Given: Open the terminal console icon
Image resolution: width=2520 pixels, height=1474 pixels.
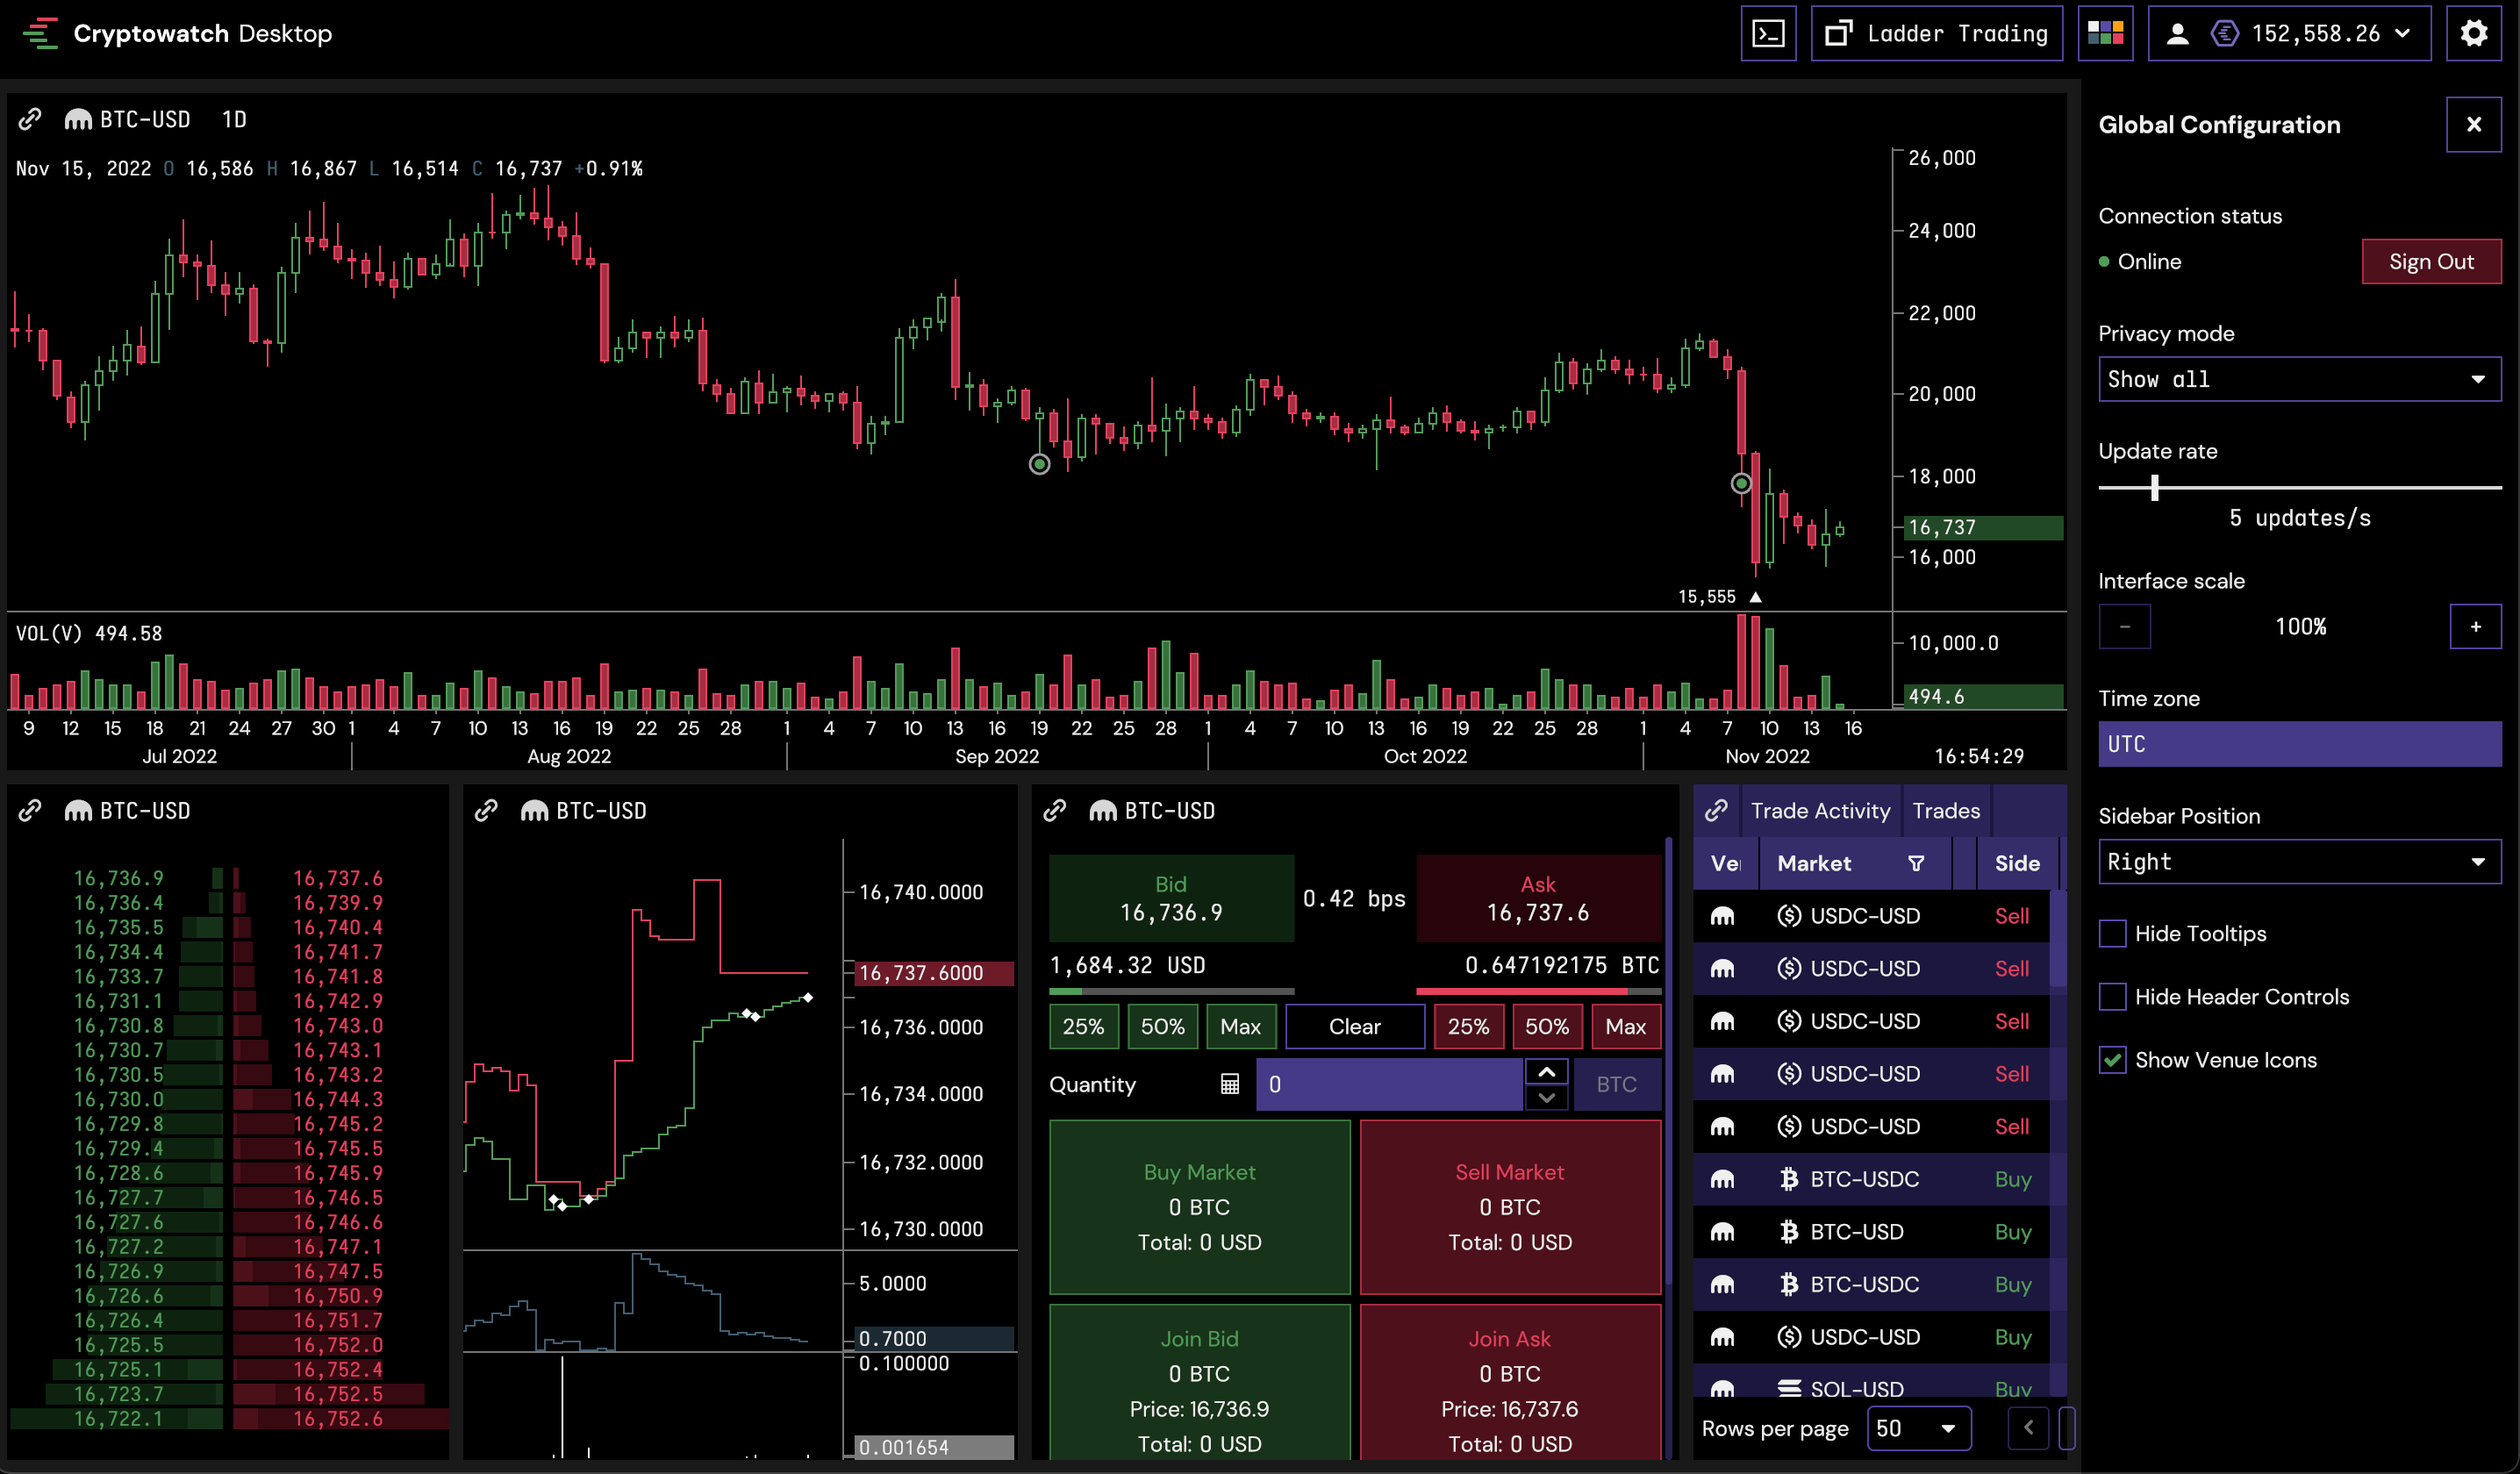Looking at the screenshot, I should 1768,34.
